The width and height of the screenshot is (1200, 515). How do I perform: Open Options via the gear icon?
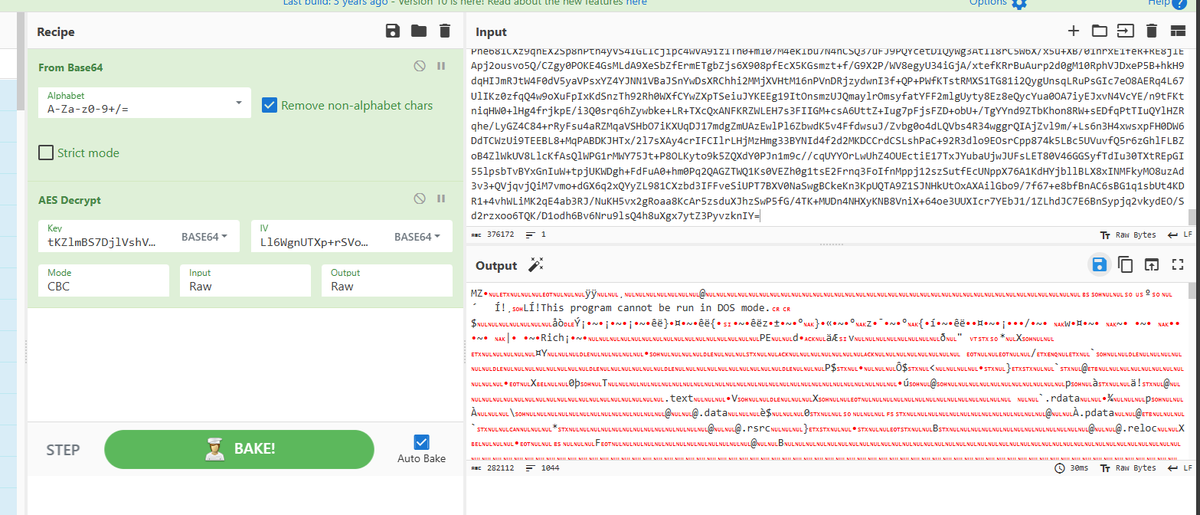[1020, 4]
